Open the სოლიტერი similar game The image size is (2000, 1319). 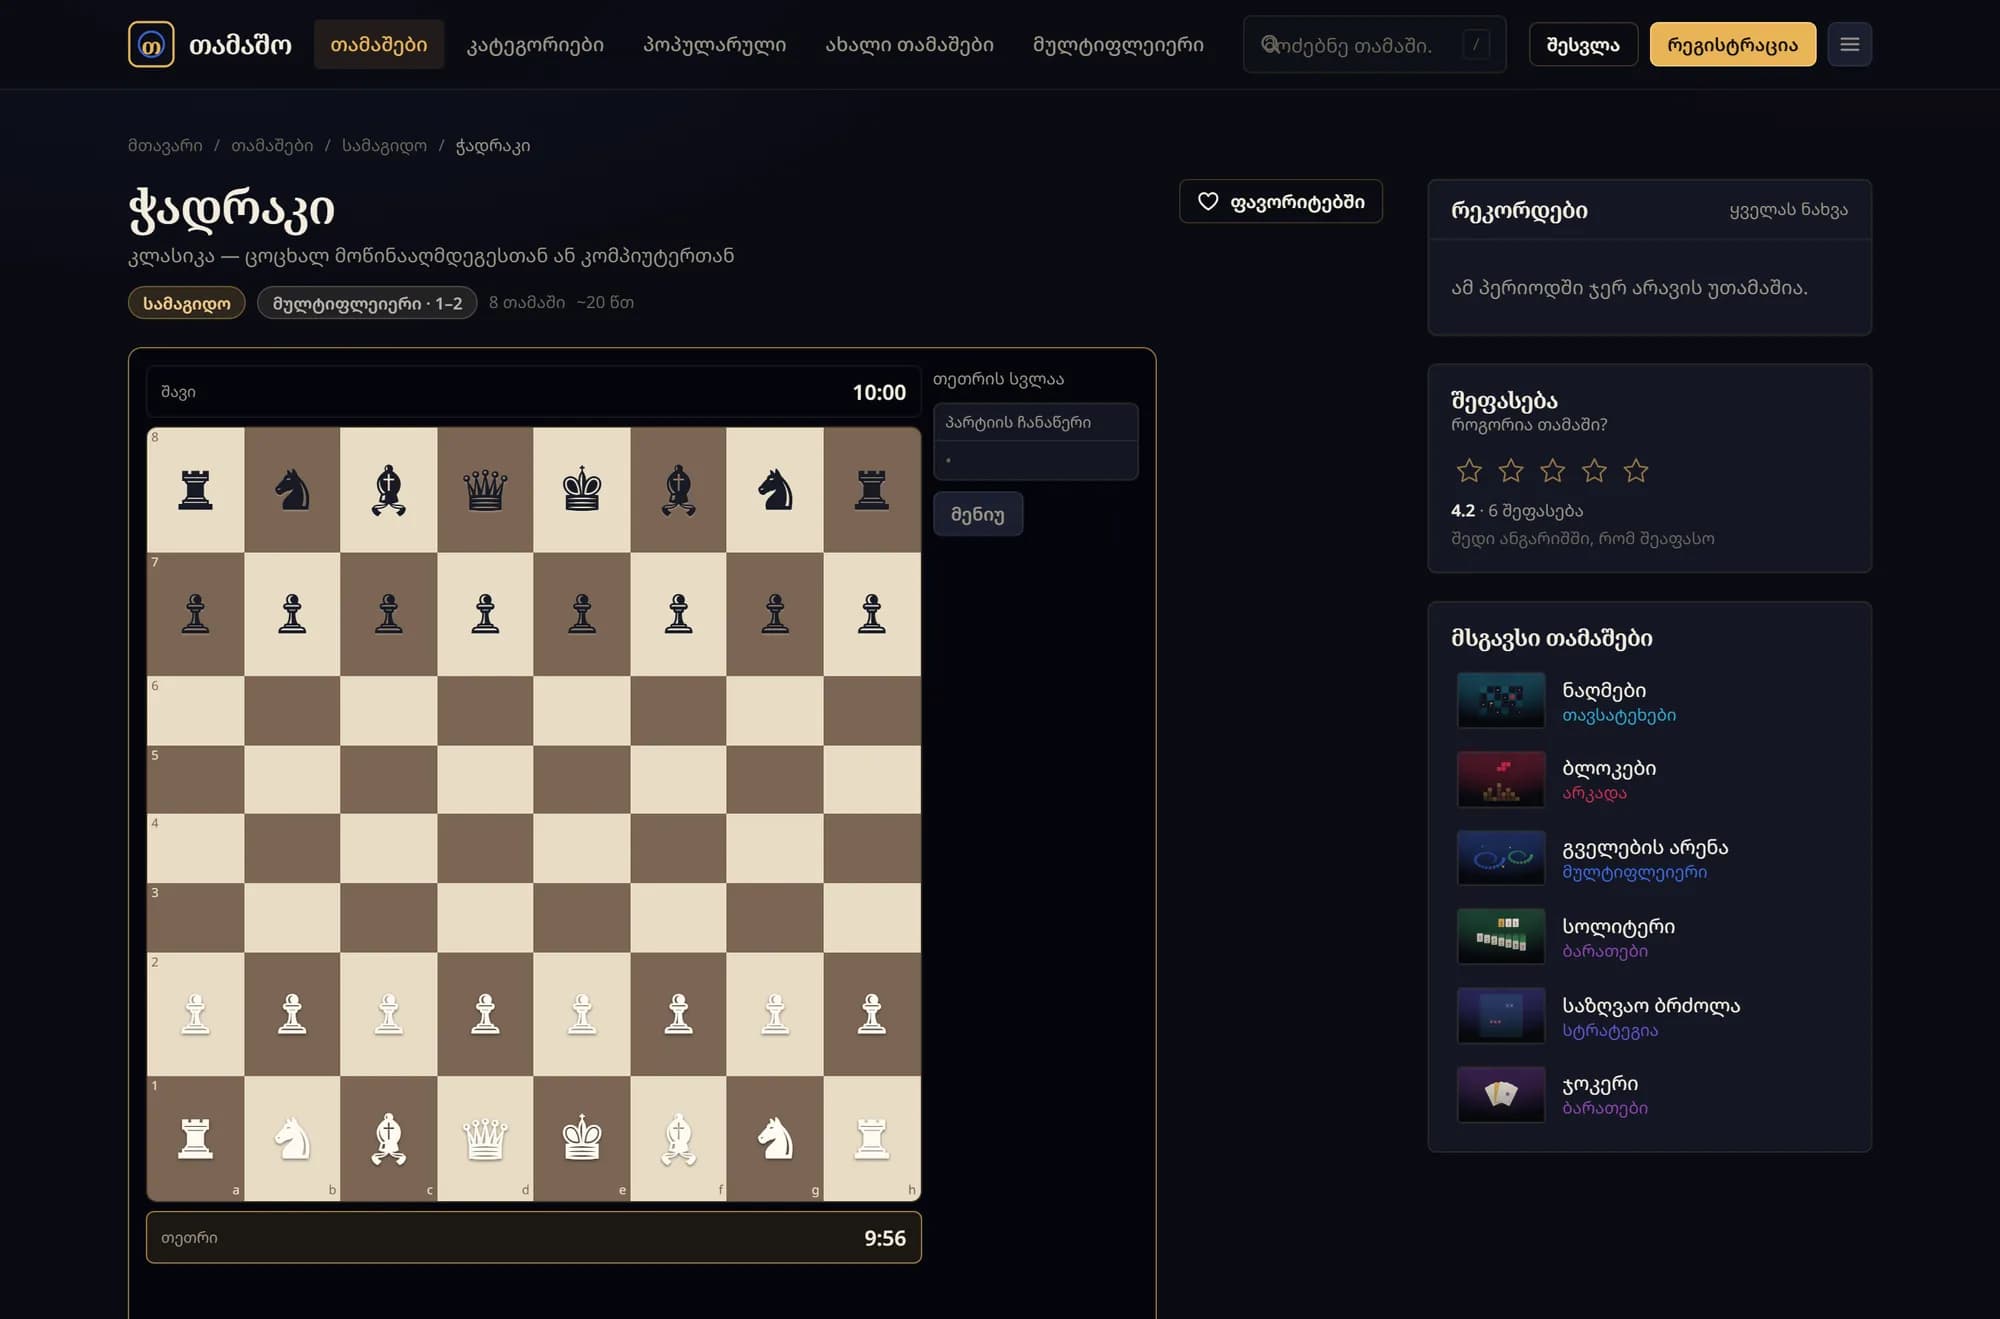pos(1650,937)
